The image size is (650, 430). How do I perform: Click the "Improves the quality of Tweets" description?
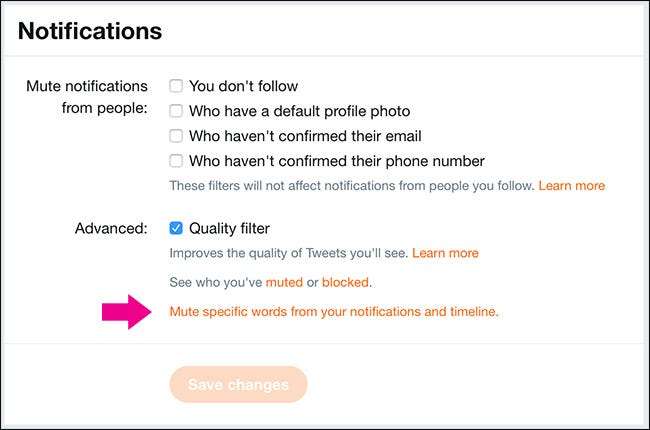coord(288,253)
